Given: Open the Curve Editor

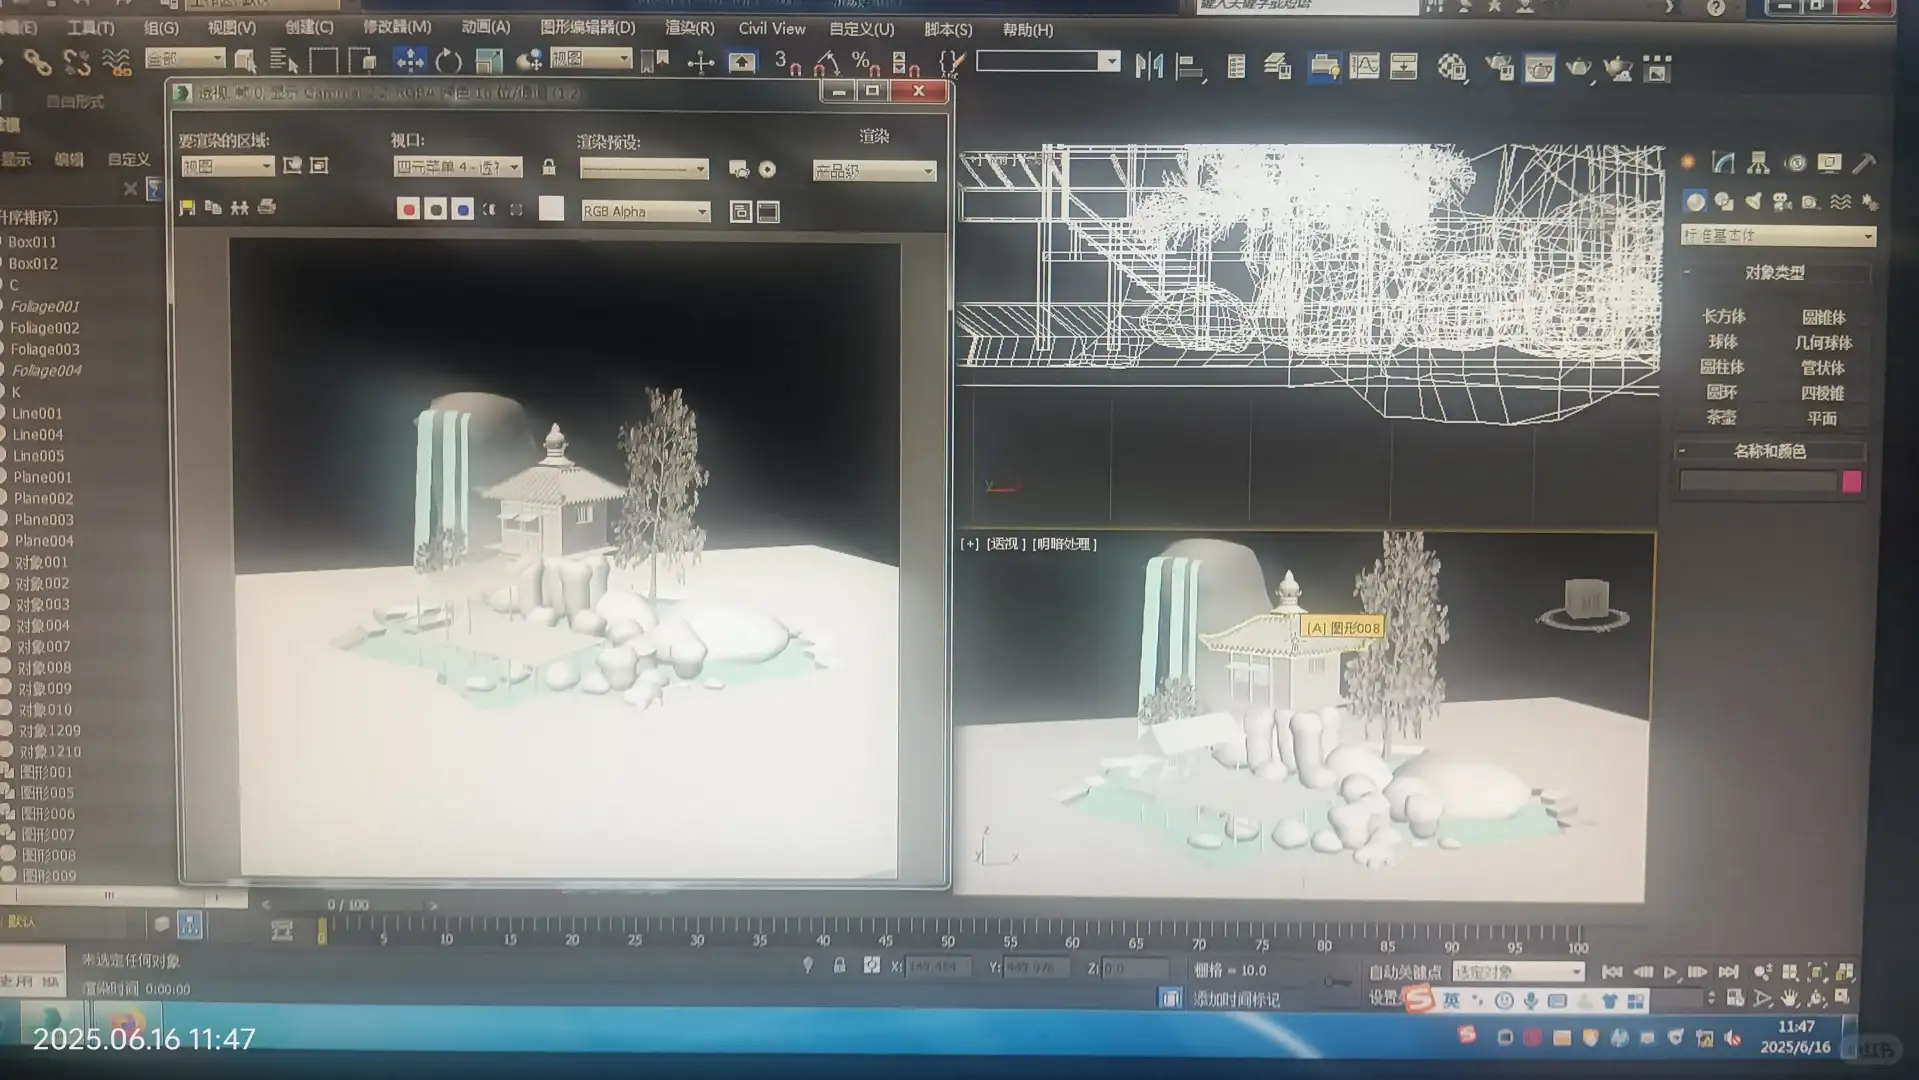Looking at the screenshot, I should [1364, 67].
